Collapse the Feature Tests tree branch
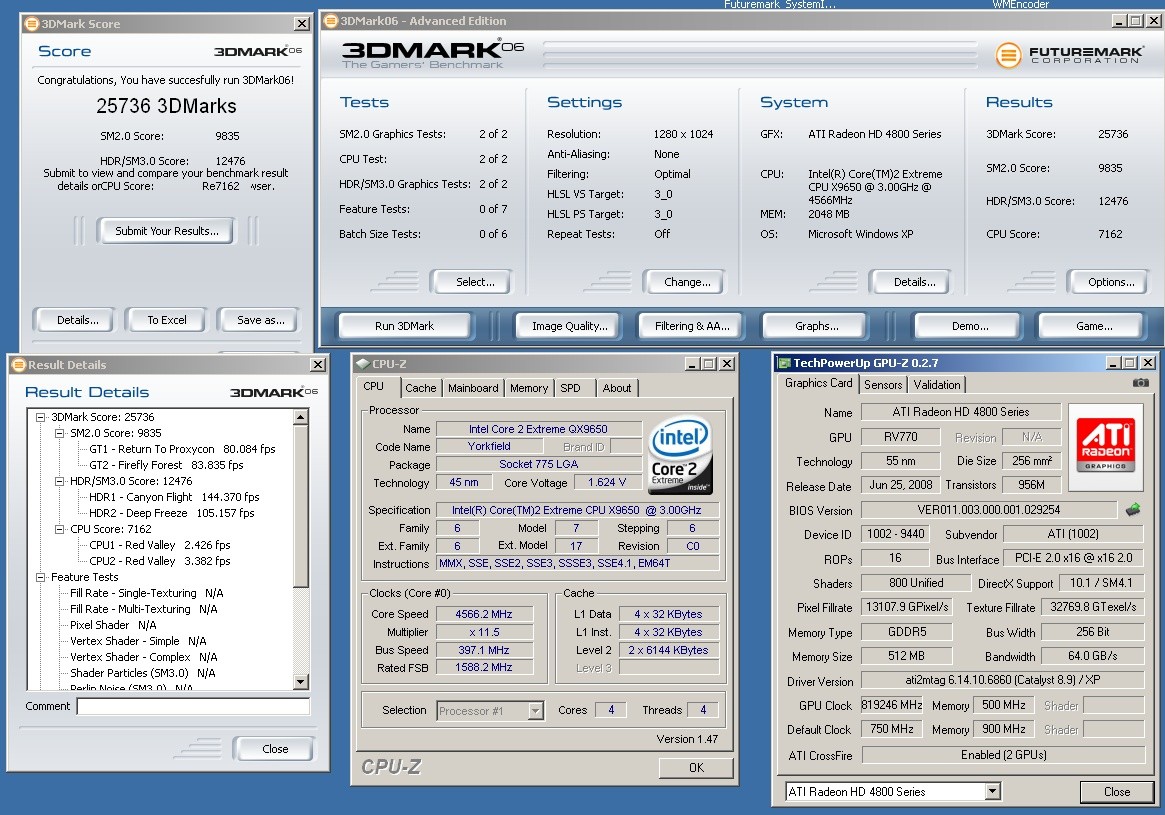The width and height of the screenshot is (1165, 815). pos(41,577)
